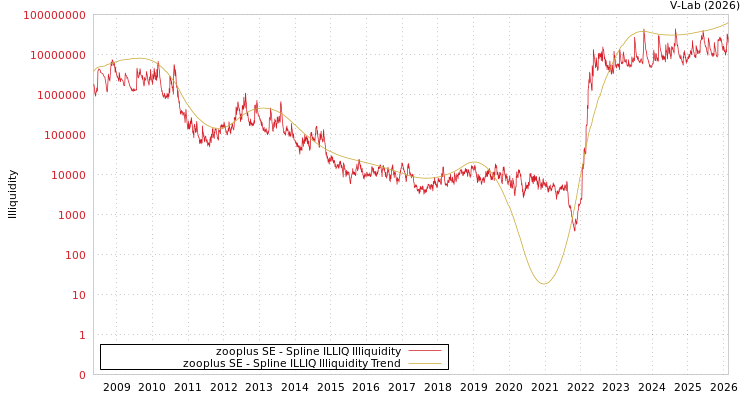Click the 2024 x-axis label
This screenshot has width=750, height=400.
pyautogui.click(x=652, y=387)
